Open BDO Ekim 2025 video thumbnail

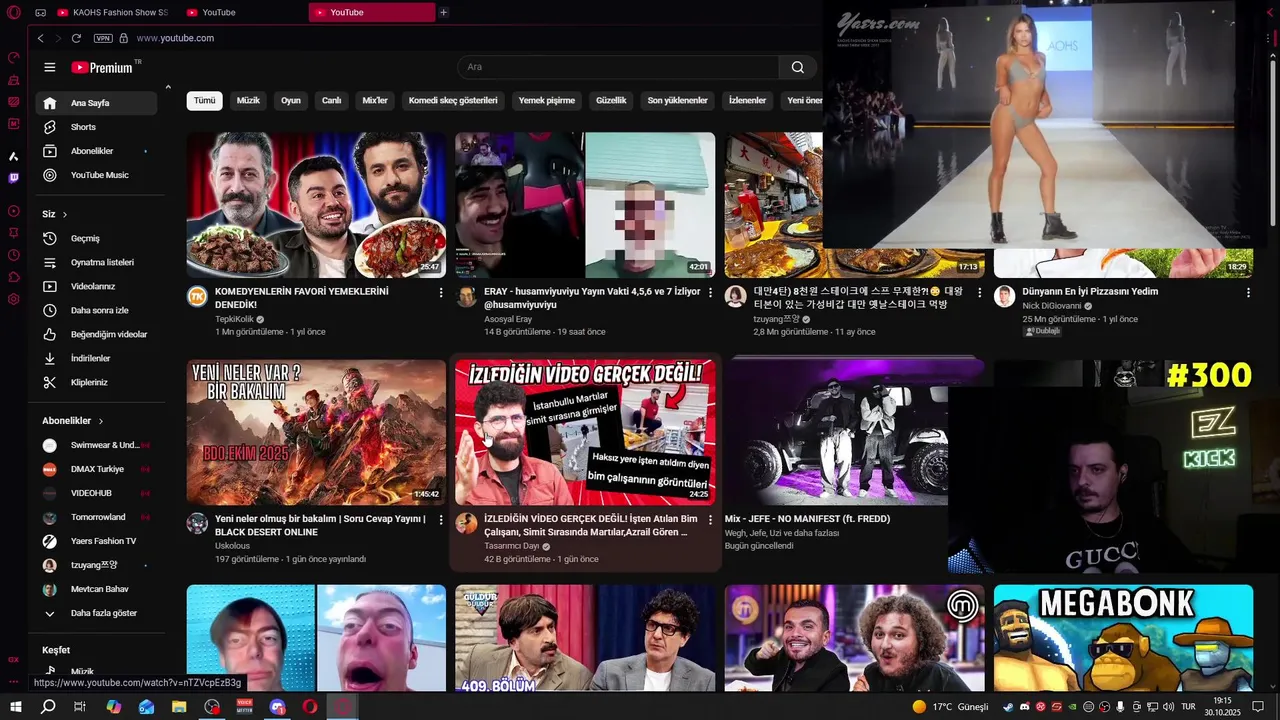click(316, 432)
